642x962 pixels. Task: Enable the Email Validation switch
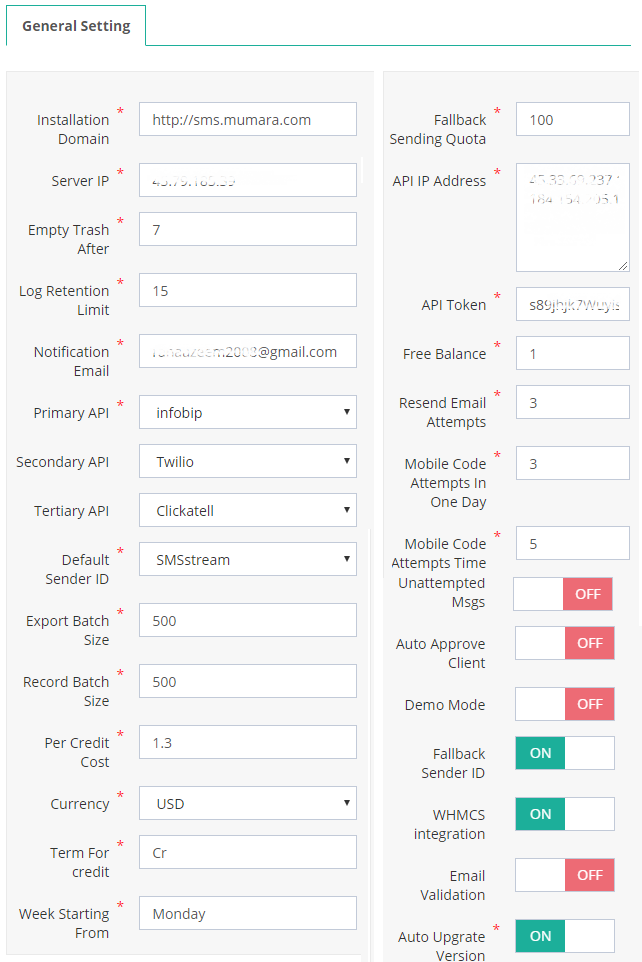tap(564, 875)
